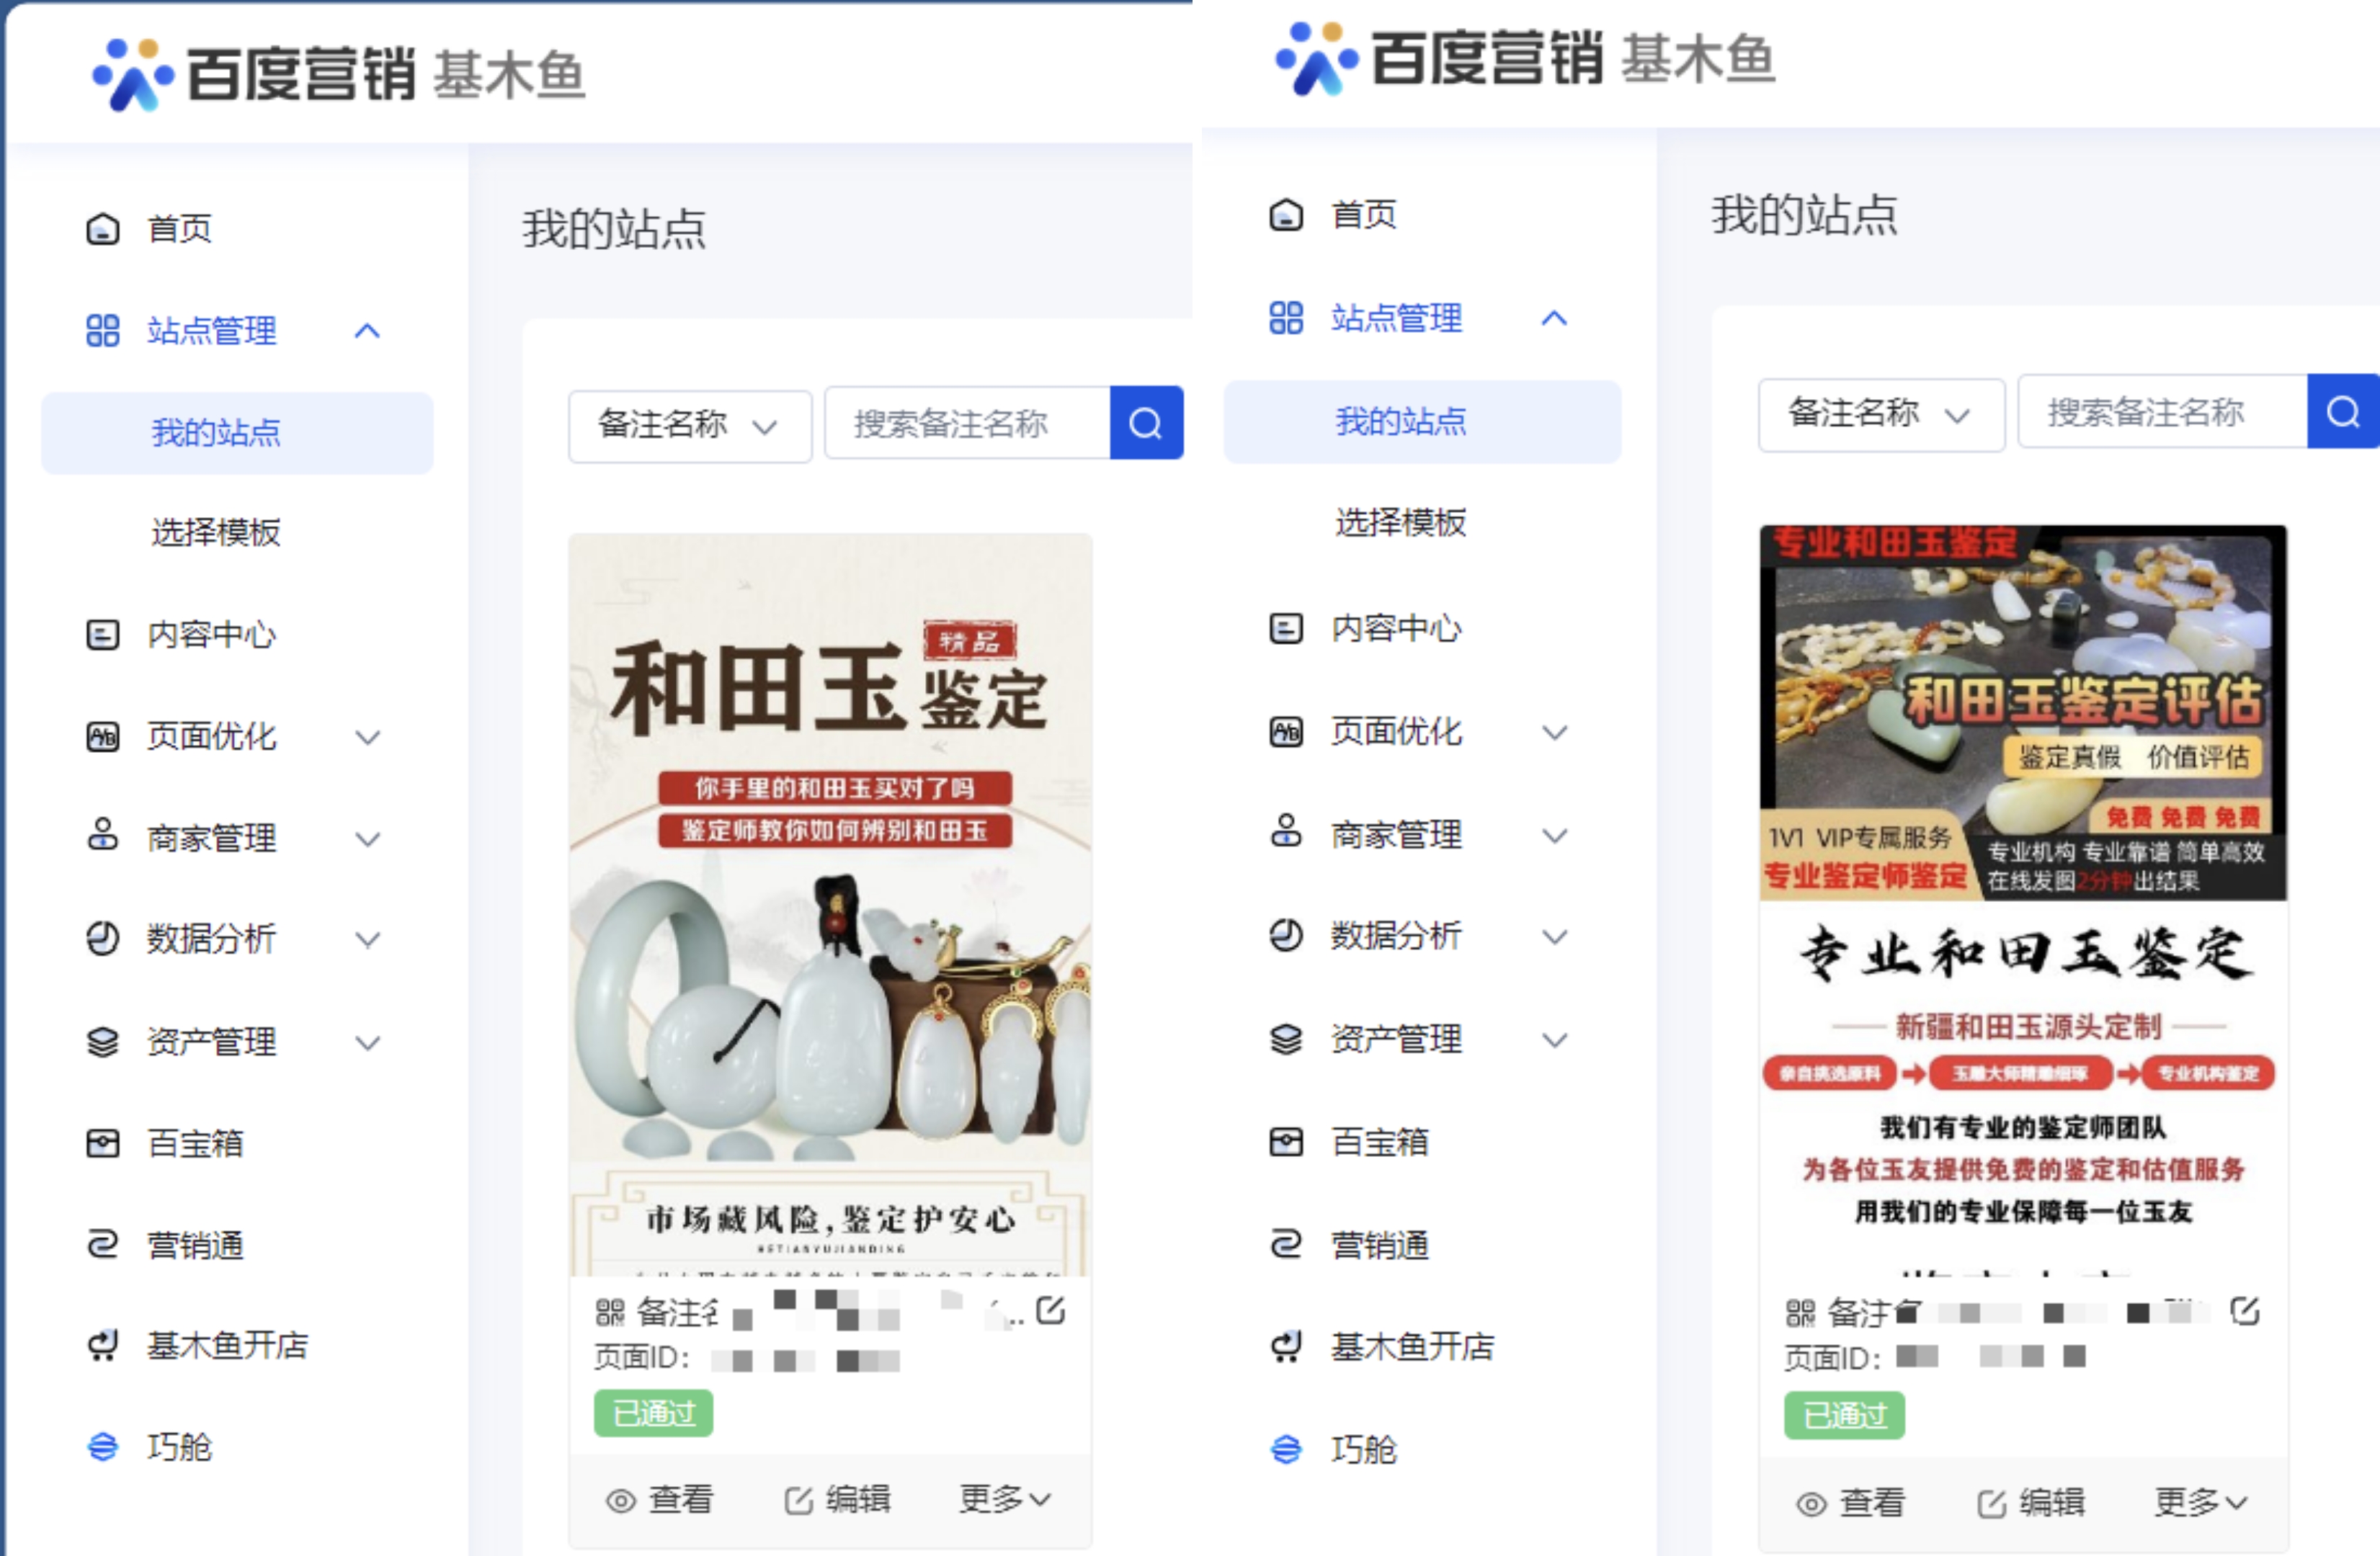
Task: Select the 数据分析 data analysis icon
Action: pos(101,939)
